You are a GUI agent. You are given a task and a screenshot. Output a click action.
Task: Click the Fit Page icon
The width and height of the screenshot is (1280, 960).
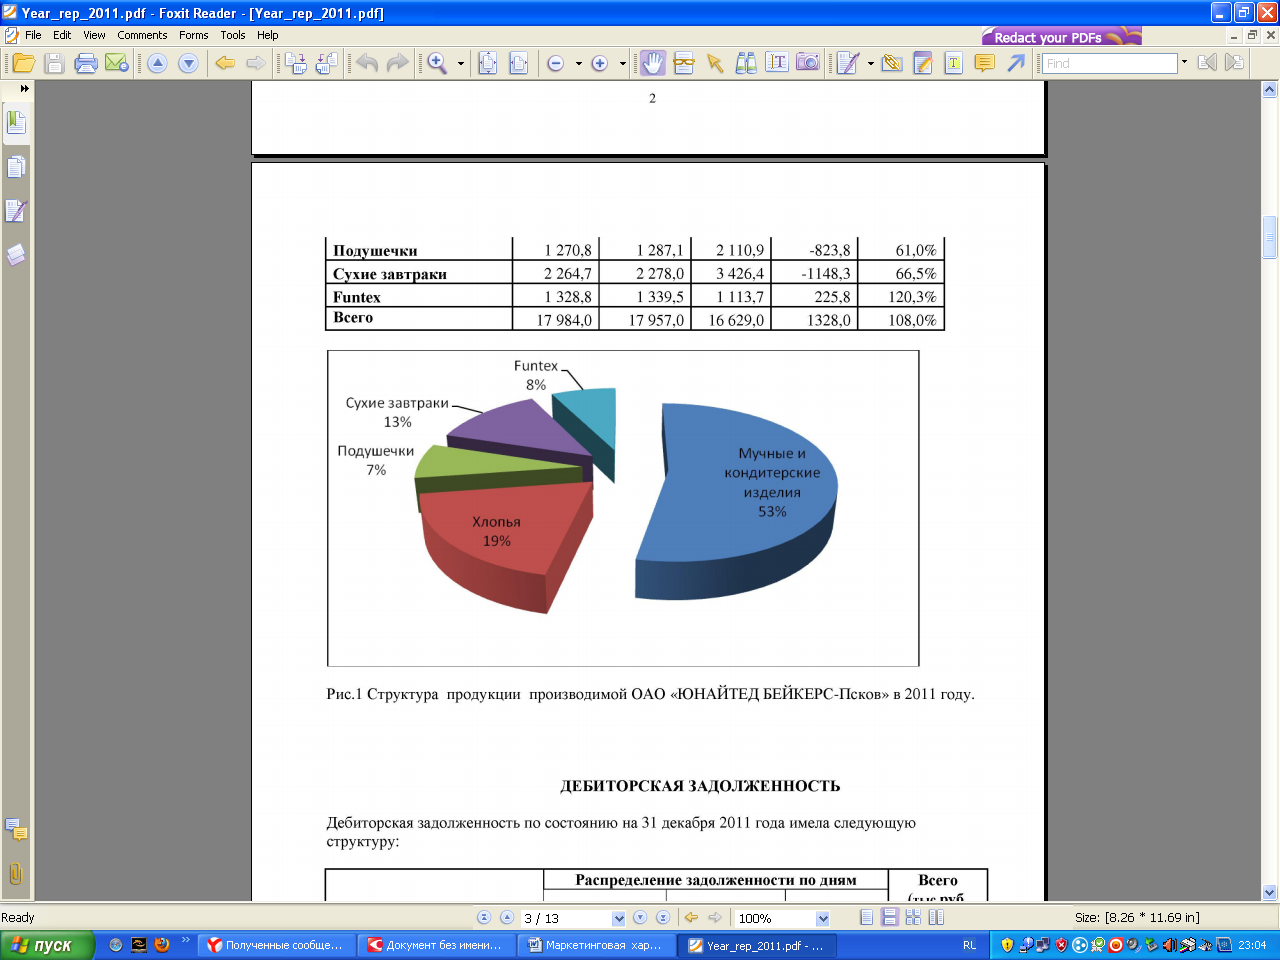[x=488, y=63]
